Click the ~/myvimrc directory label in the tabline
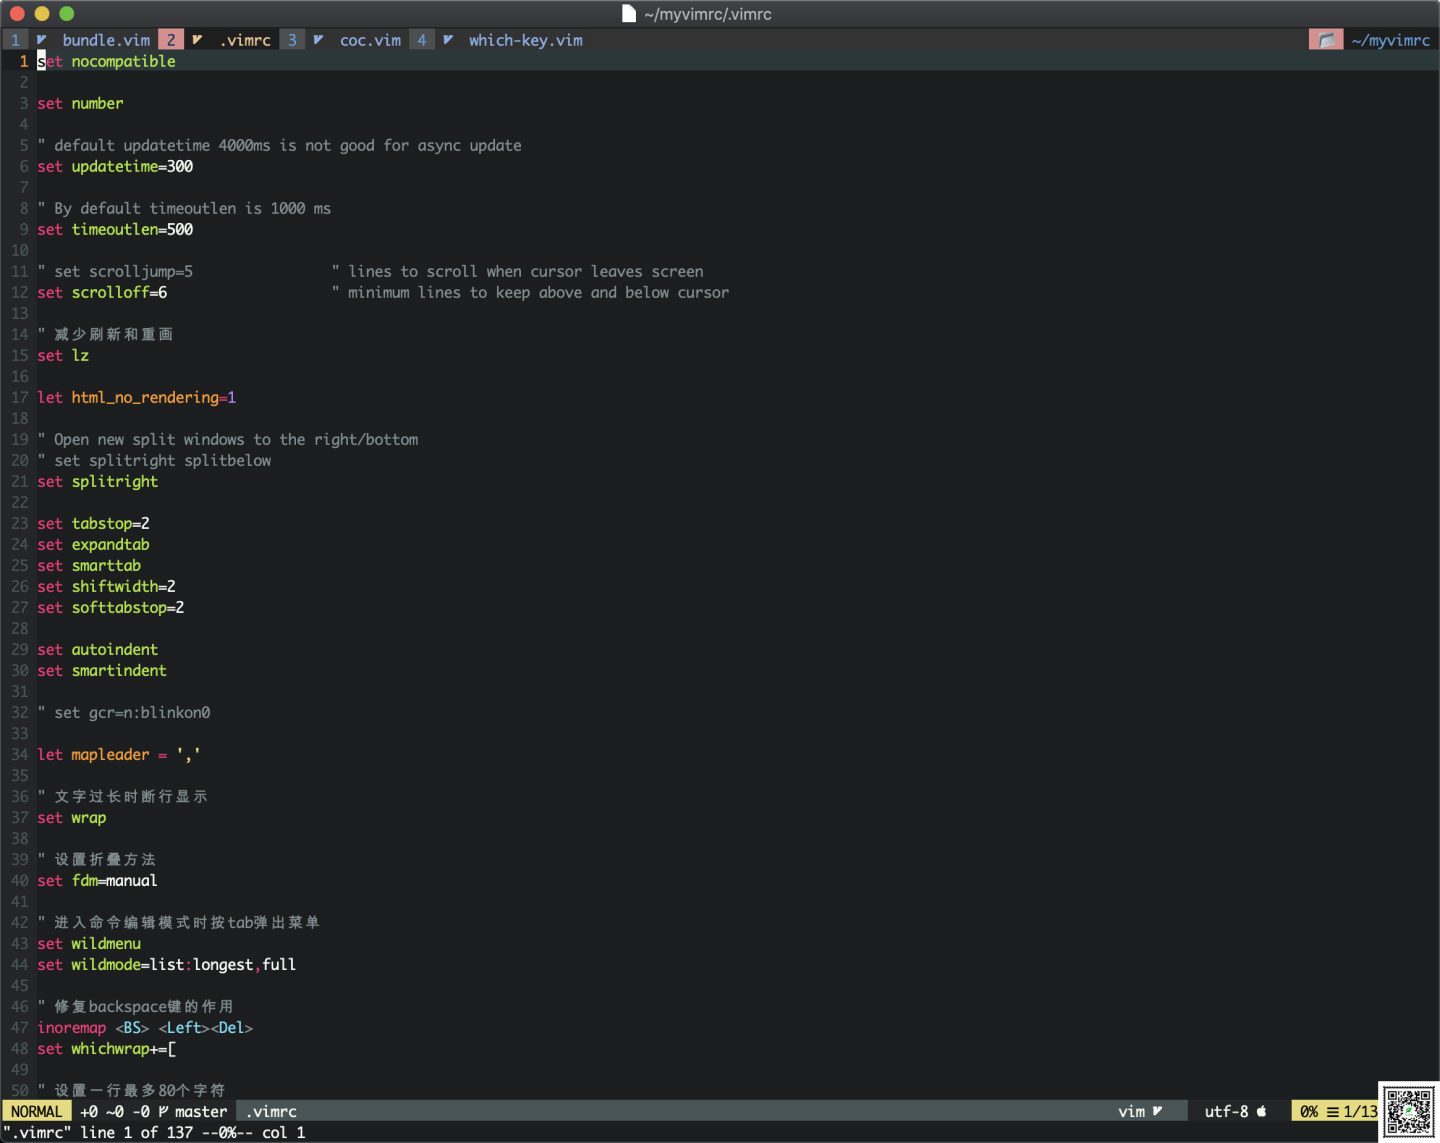 click(x=1390, y=40)
